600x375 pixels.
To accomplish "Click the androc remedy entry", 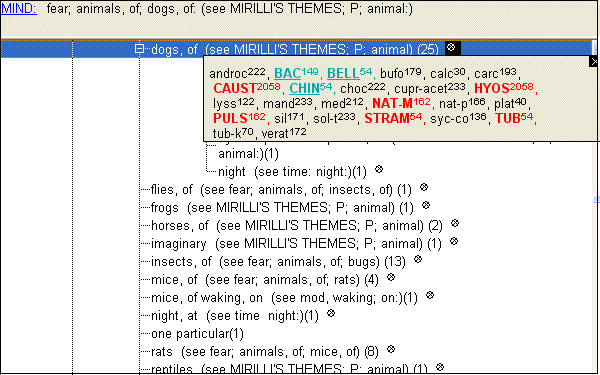I will (238, 73).
